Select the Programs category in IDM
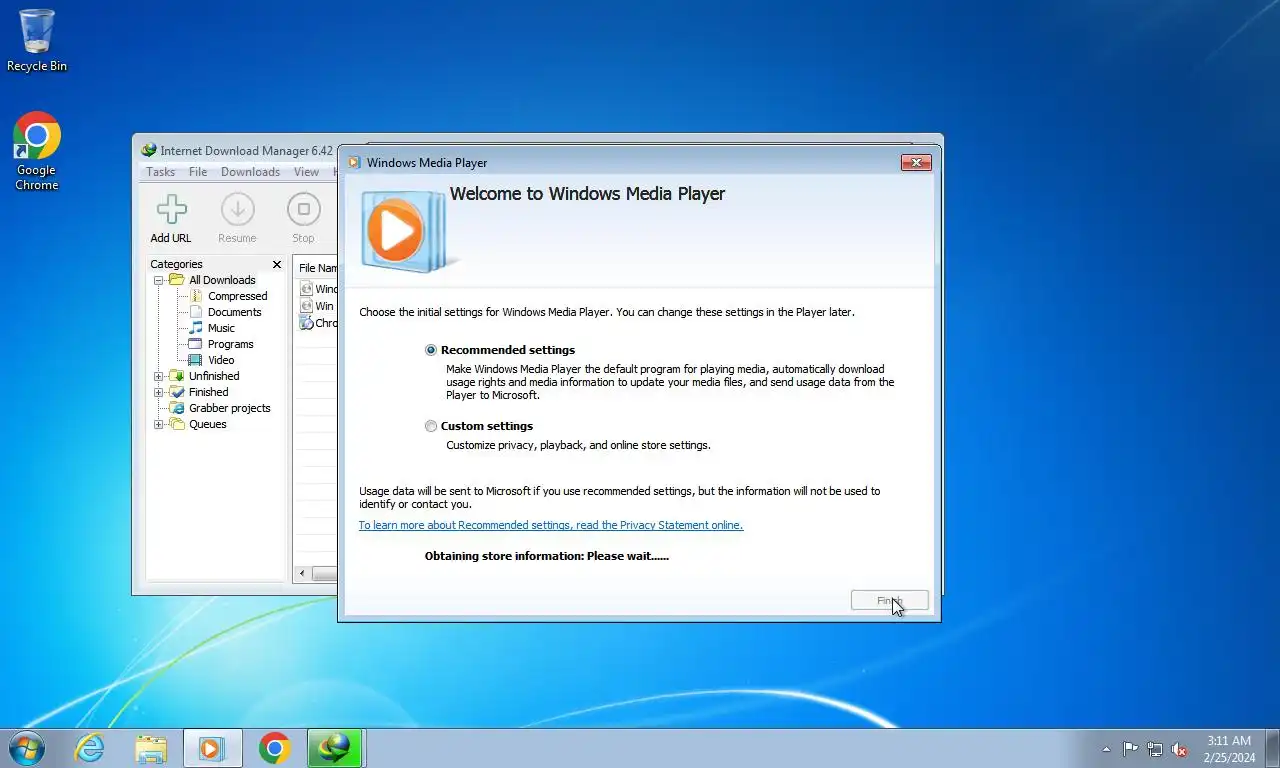Screen dimensions: 1280x768 point(230,344)
